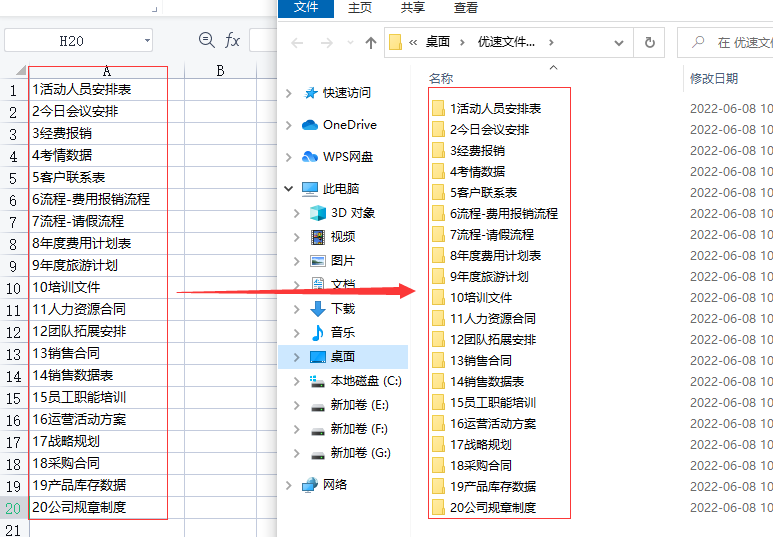The image size is (773, 537).
Task: Click cell A1 containing 1活动人员安排表
Action: 106,89
